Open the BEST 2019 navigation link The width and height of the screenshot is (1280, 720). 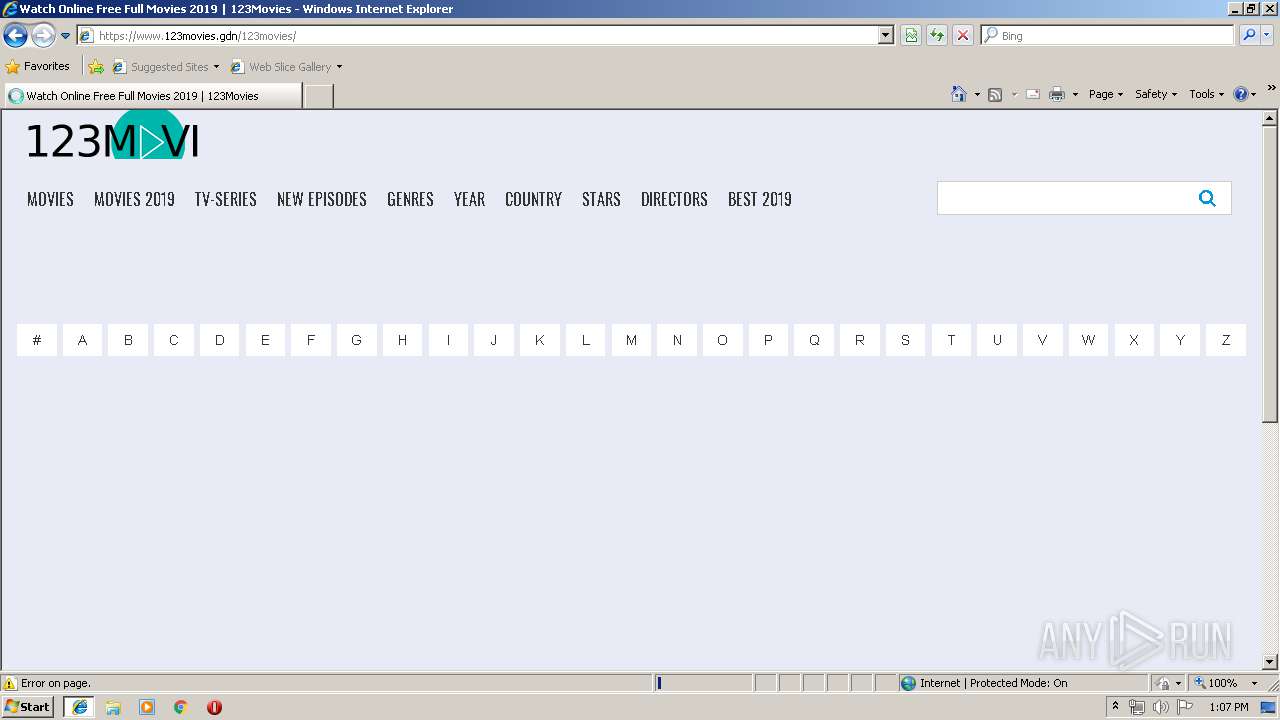coord(760,199)
